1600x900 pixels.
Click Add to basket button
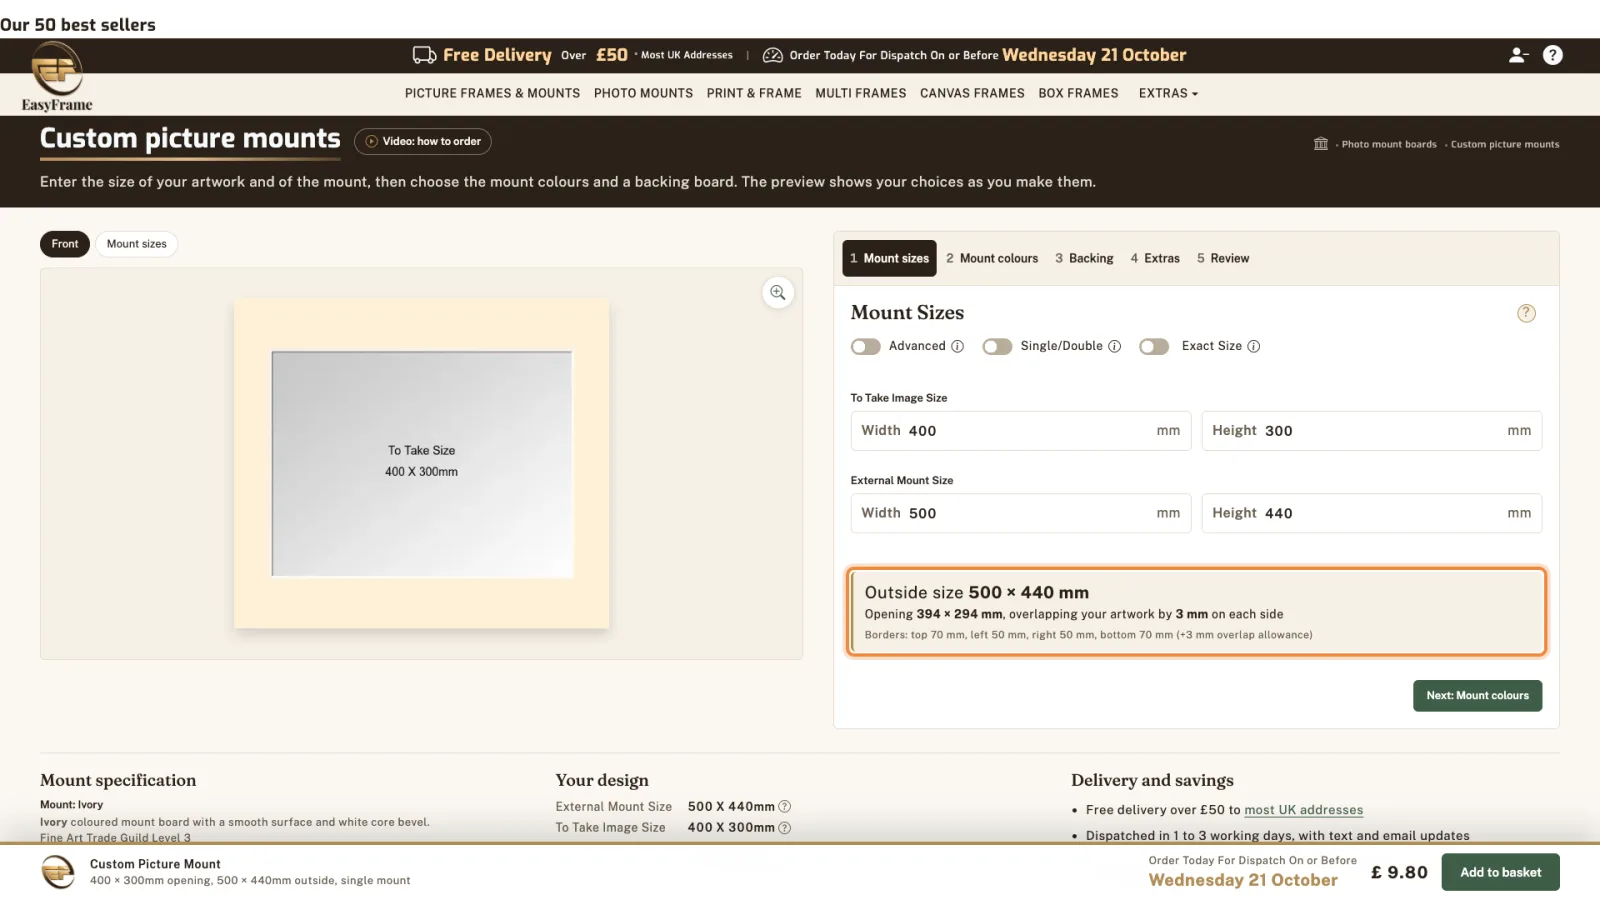pyautogui.click(x=1500, y=872)
